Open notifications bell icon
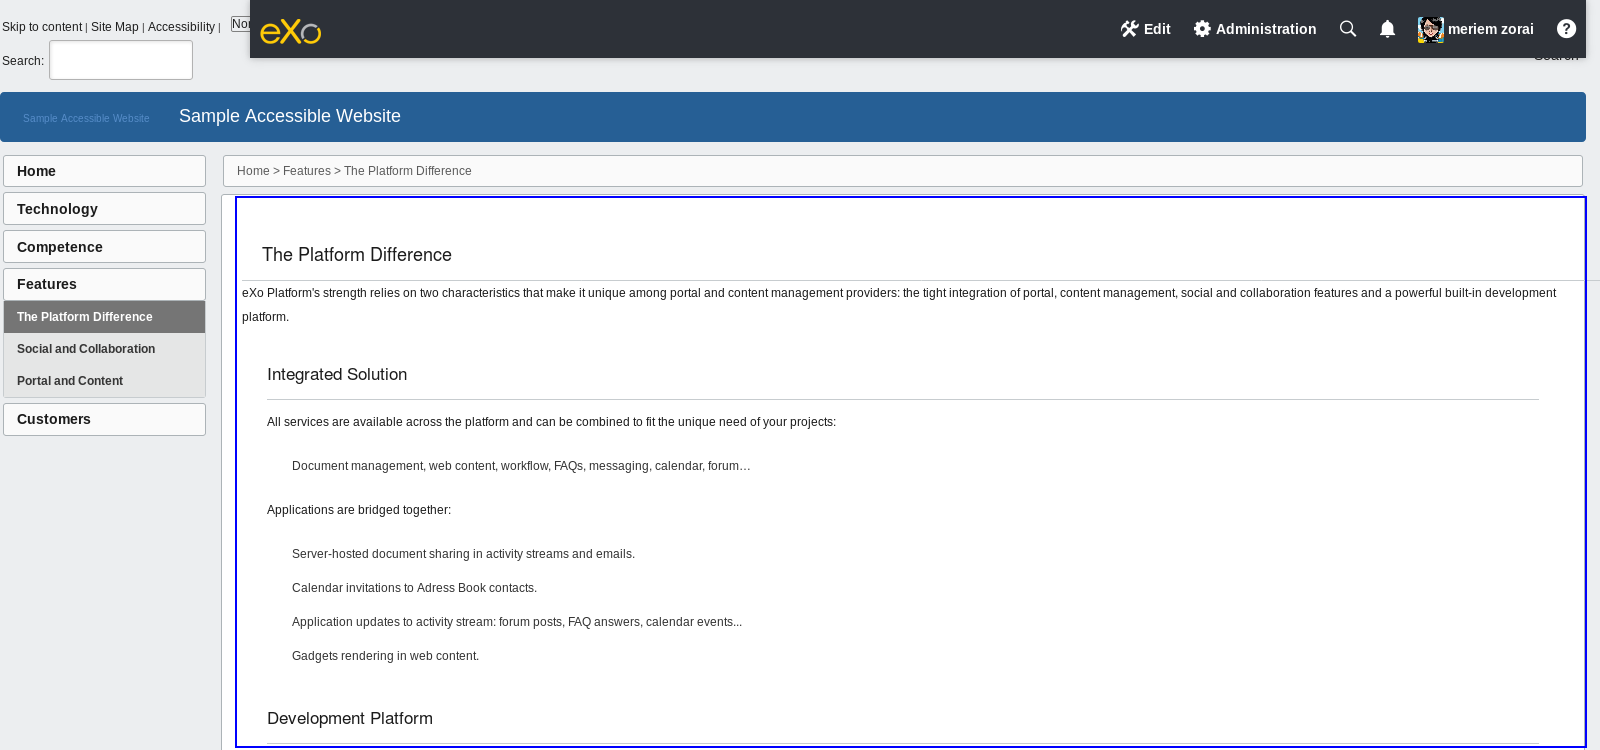1600x750 pixels. pyautogui.click(x=1387, y=29)
